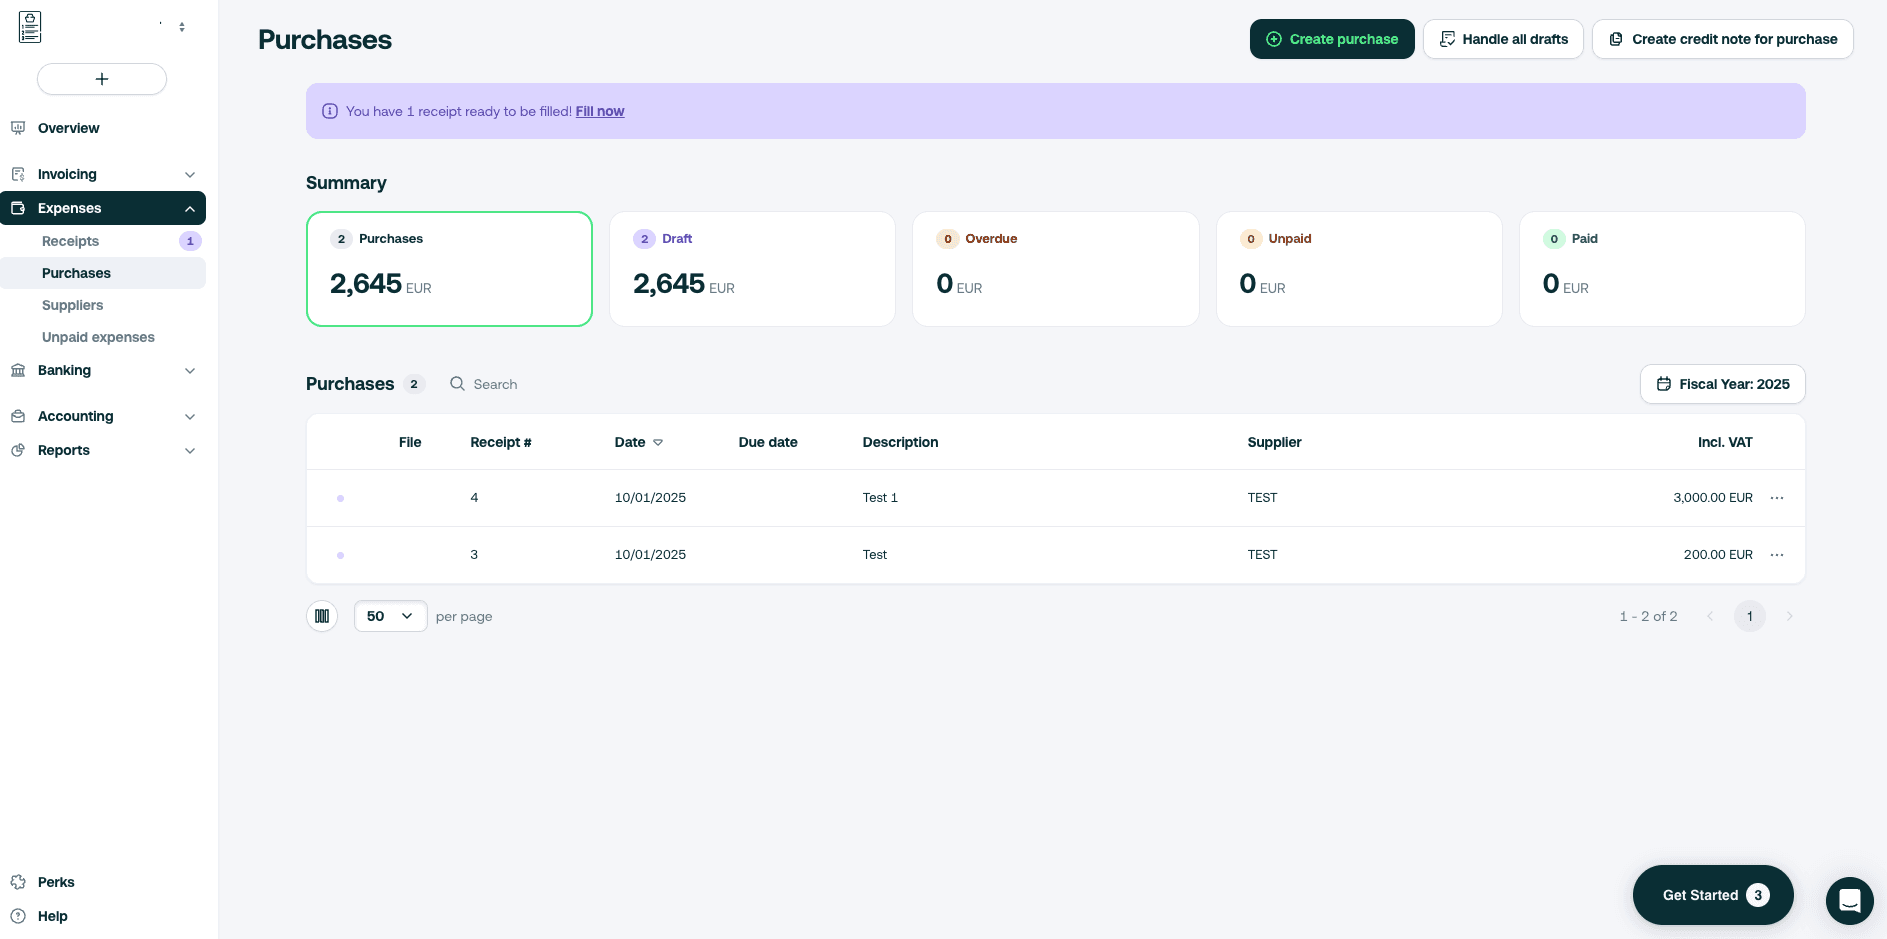1887x939 pixels.
Task: Collapse the Expenses section
Action: click(189, 208)
